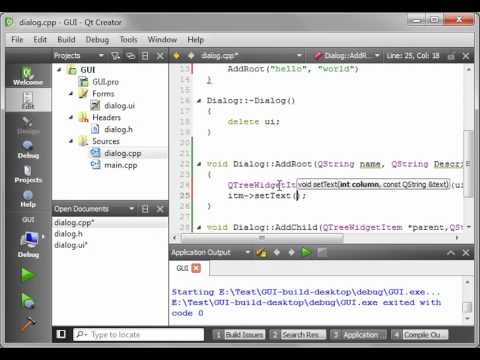Split the editor view
Screen dimensions: 480x360
click(451, 56)
